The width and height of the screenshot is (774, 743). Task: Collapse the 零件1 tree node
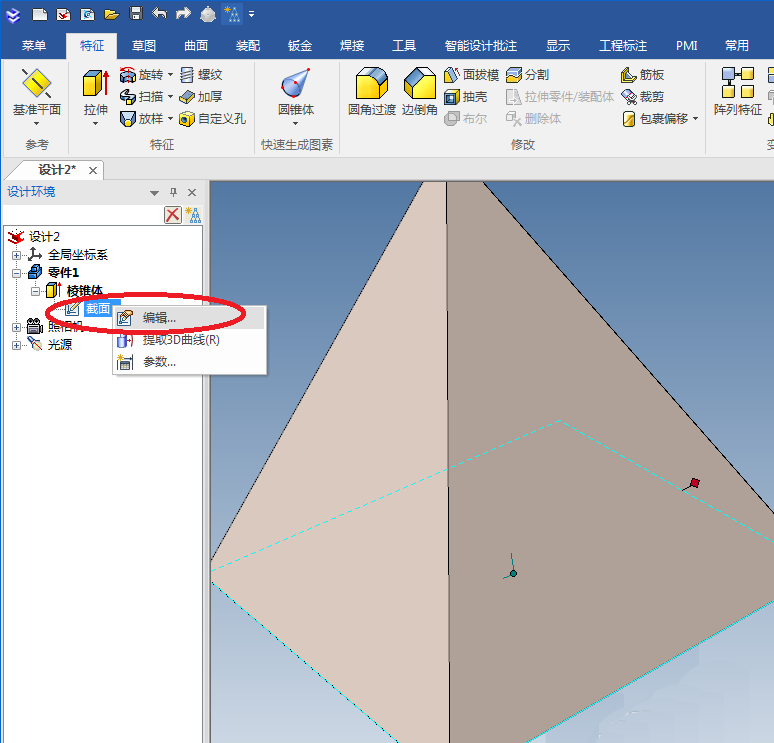click(x=16, y=273)
